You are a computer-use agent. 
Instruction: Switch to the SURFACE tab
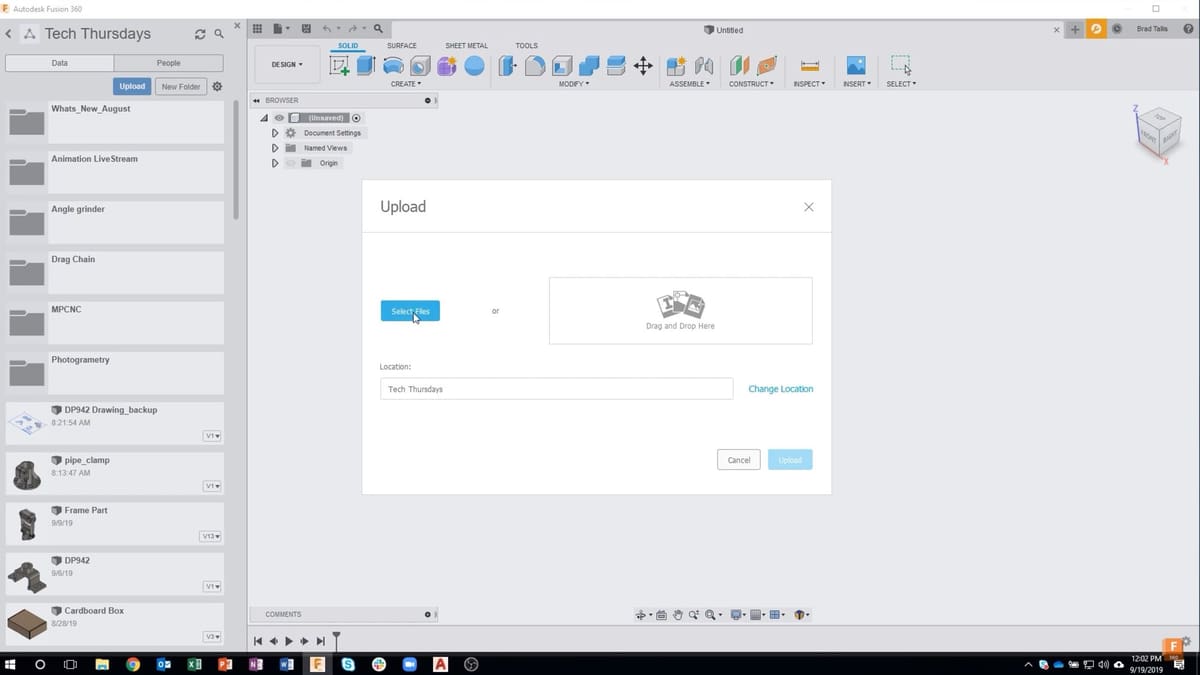coord(402,46)
